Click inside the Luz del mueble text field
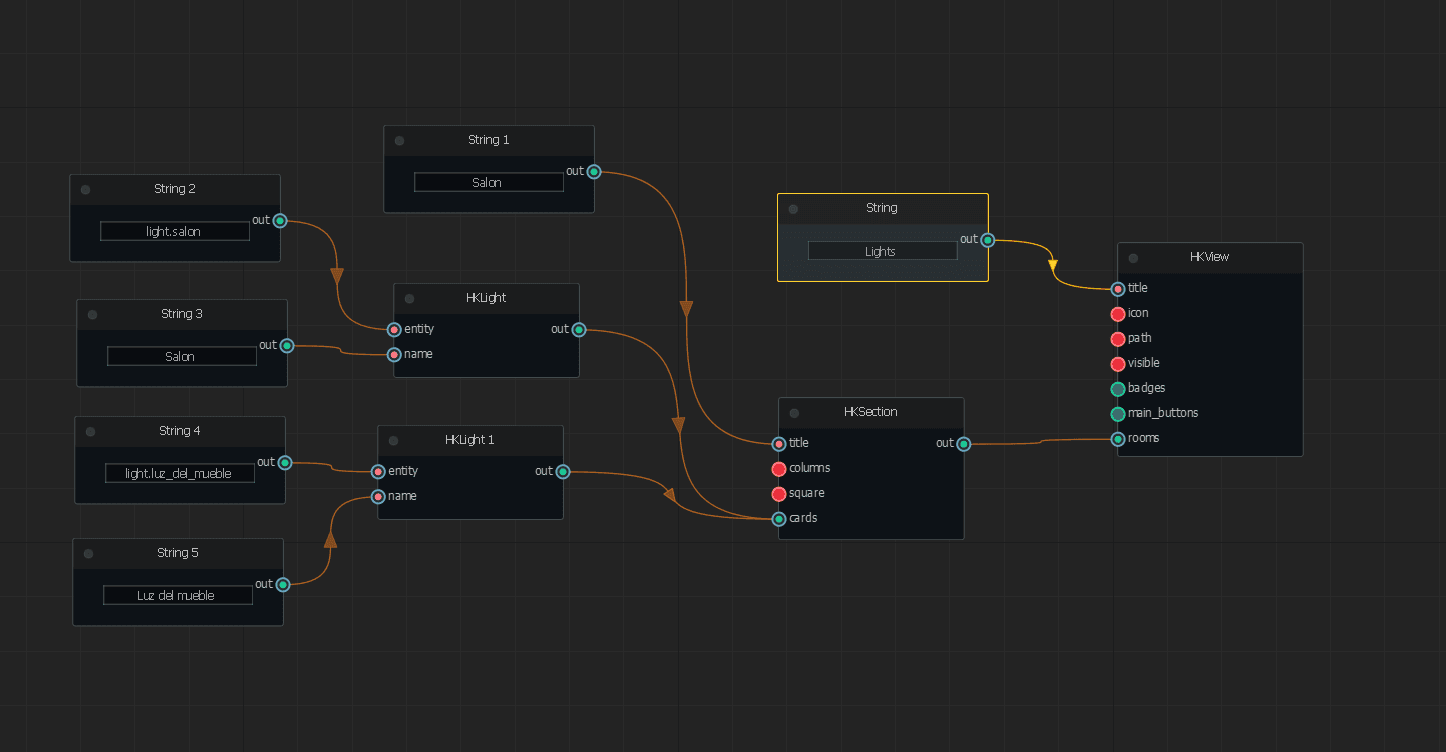The image size is (1446, 752). (x=177, y=594)
